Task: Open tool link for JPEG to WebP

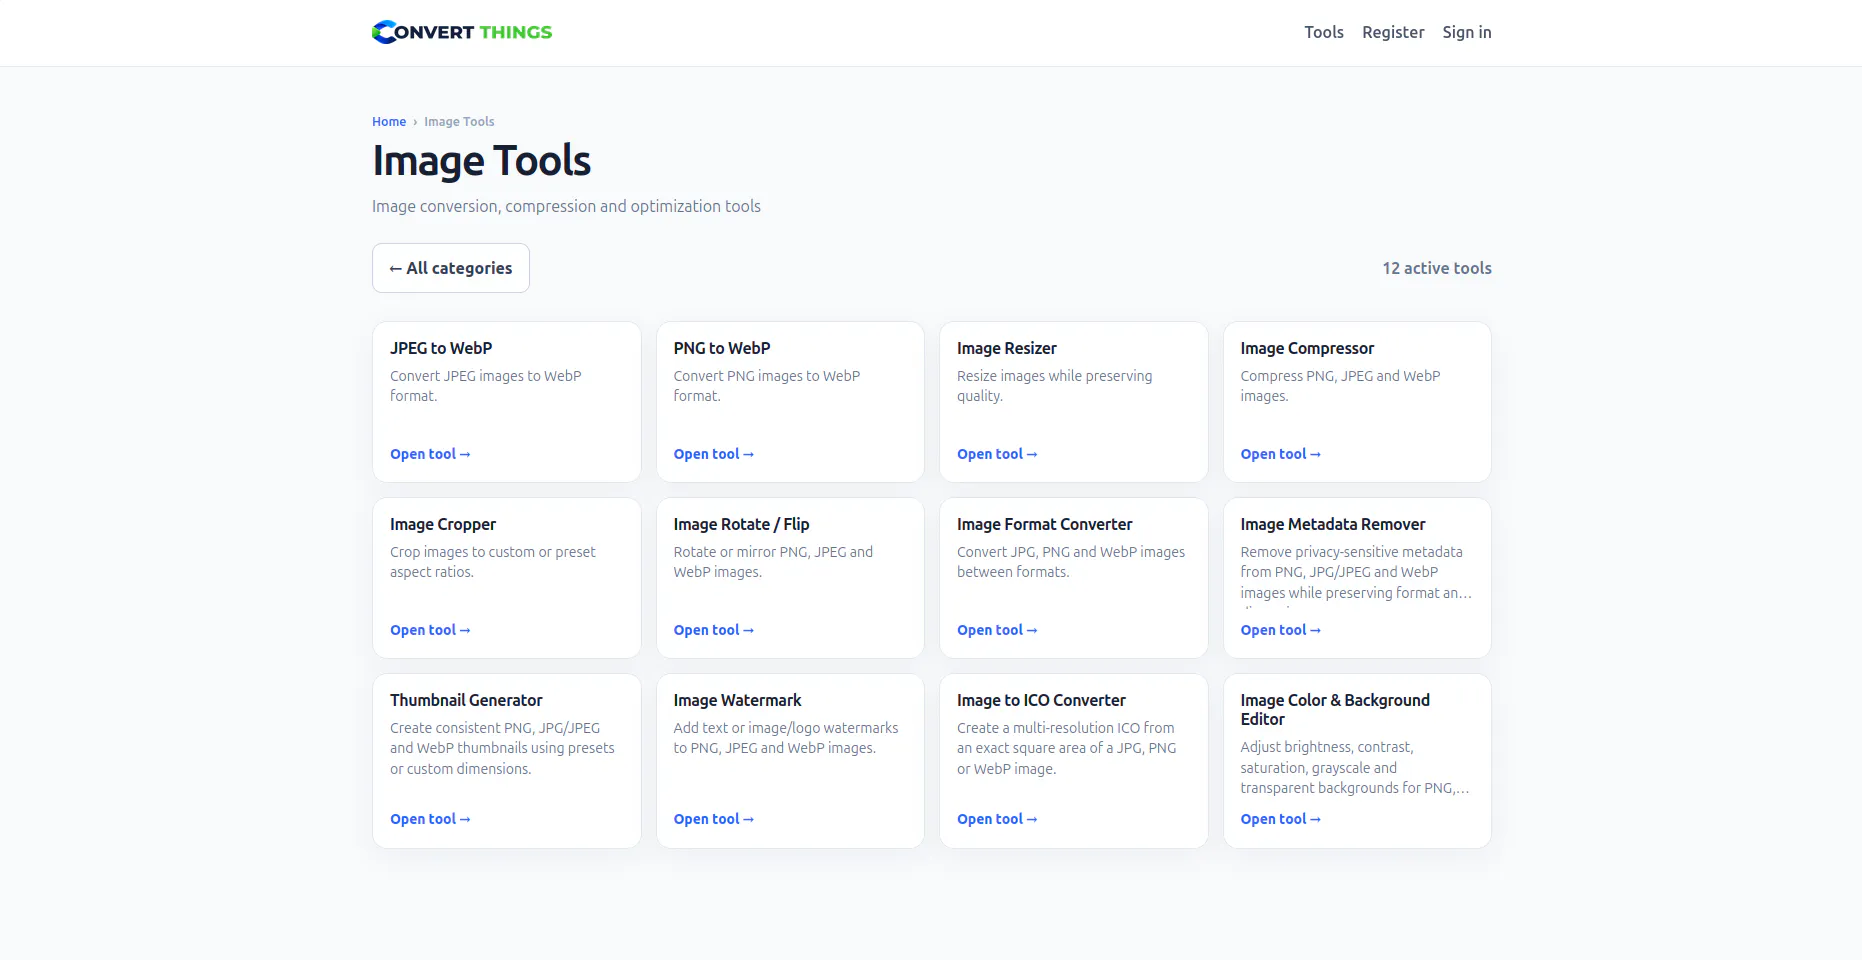Action: [x=430, y=454]
